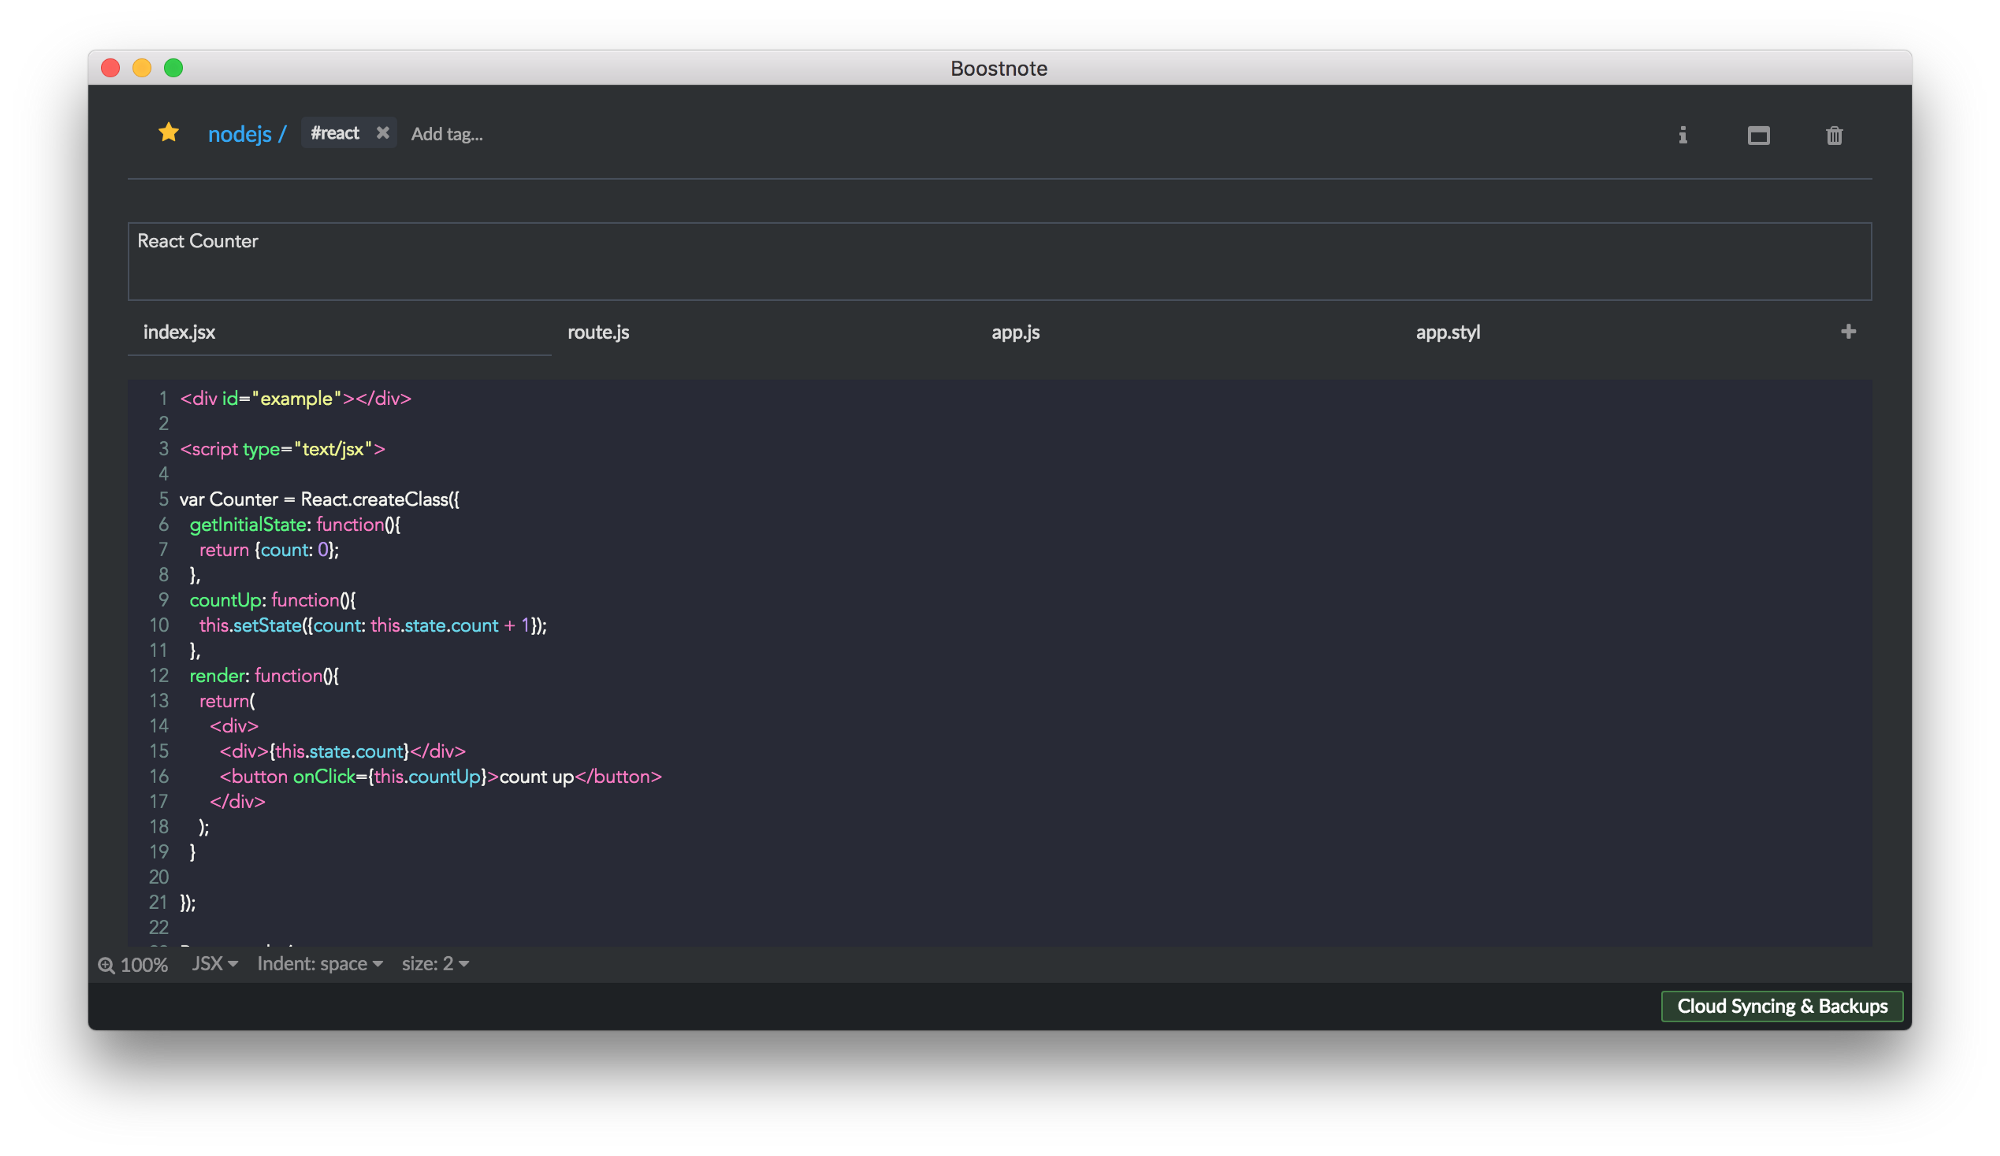Click the var Counter line 5
2000x1156 pixels.
click(319, 499)
